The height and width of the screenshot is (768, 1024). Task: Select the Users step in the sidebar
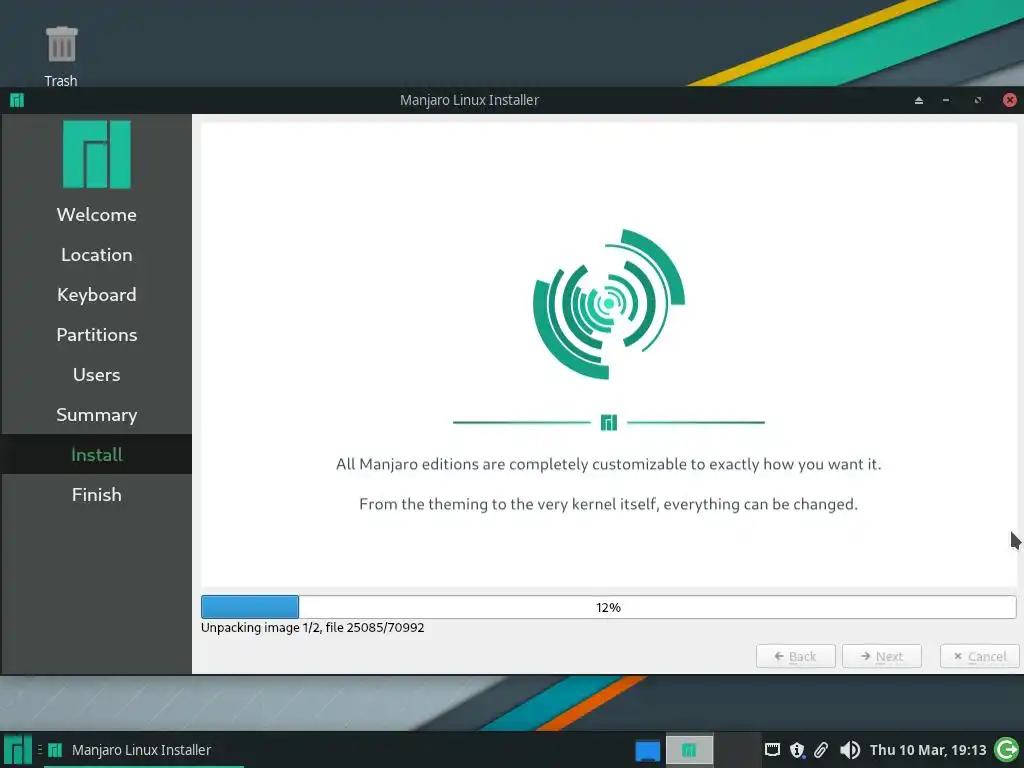click(97, 374)
